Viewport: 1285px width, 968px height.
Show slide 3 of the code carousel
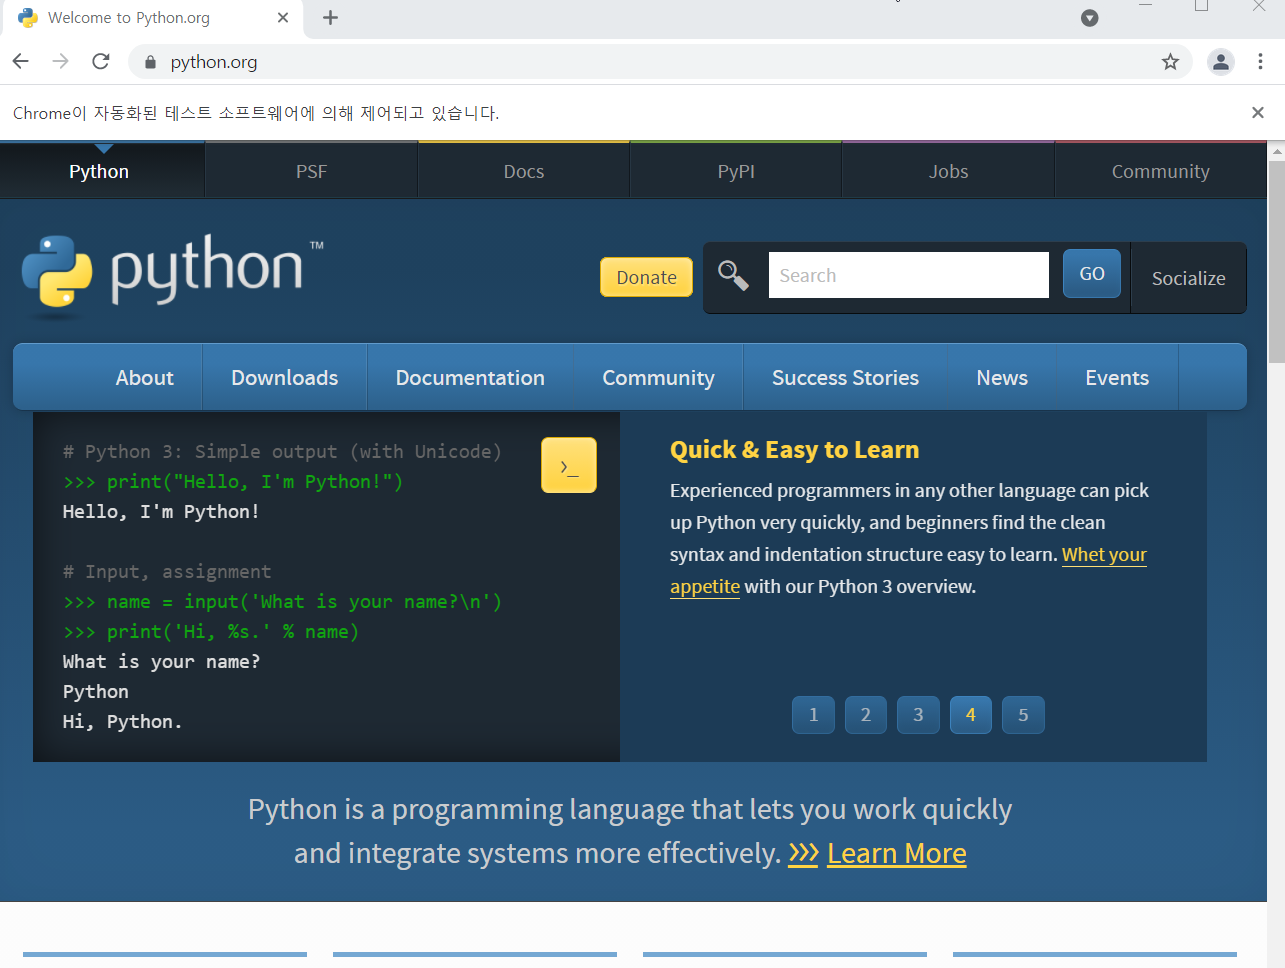918,715
